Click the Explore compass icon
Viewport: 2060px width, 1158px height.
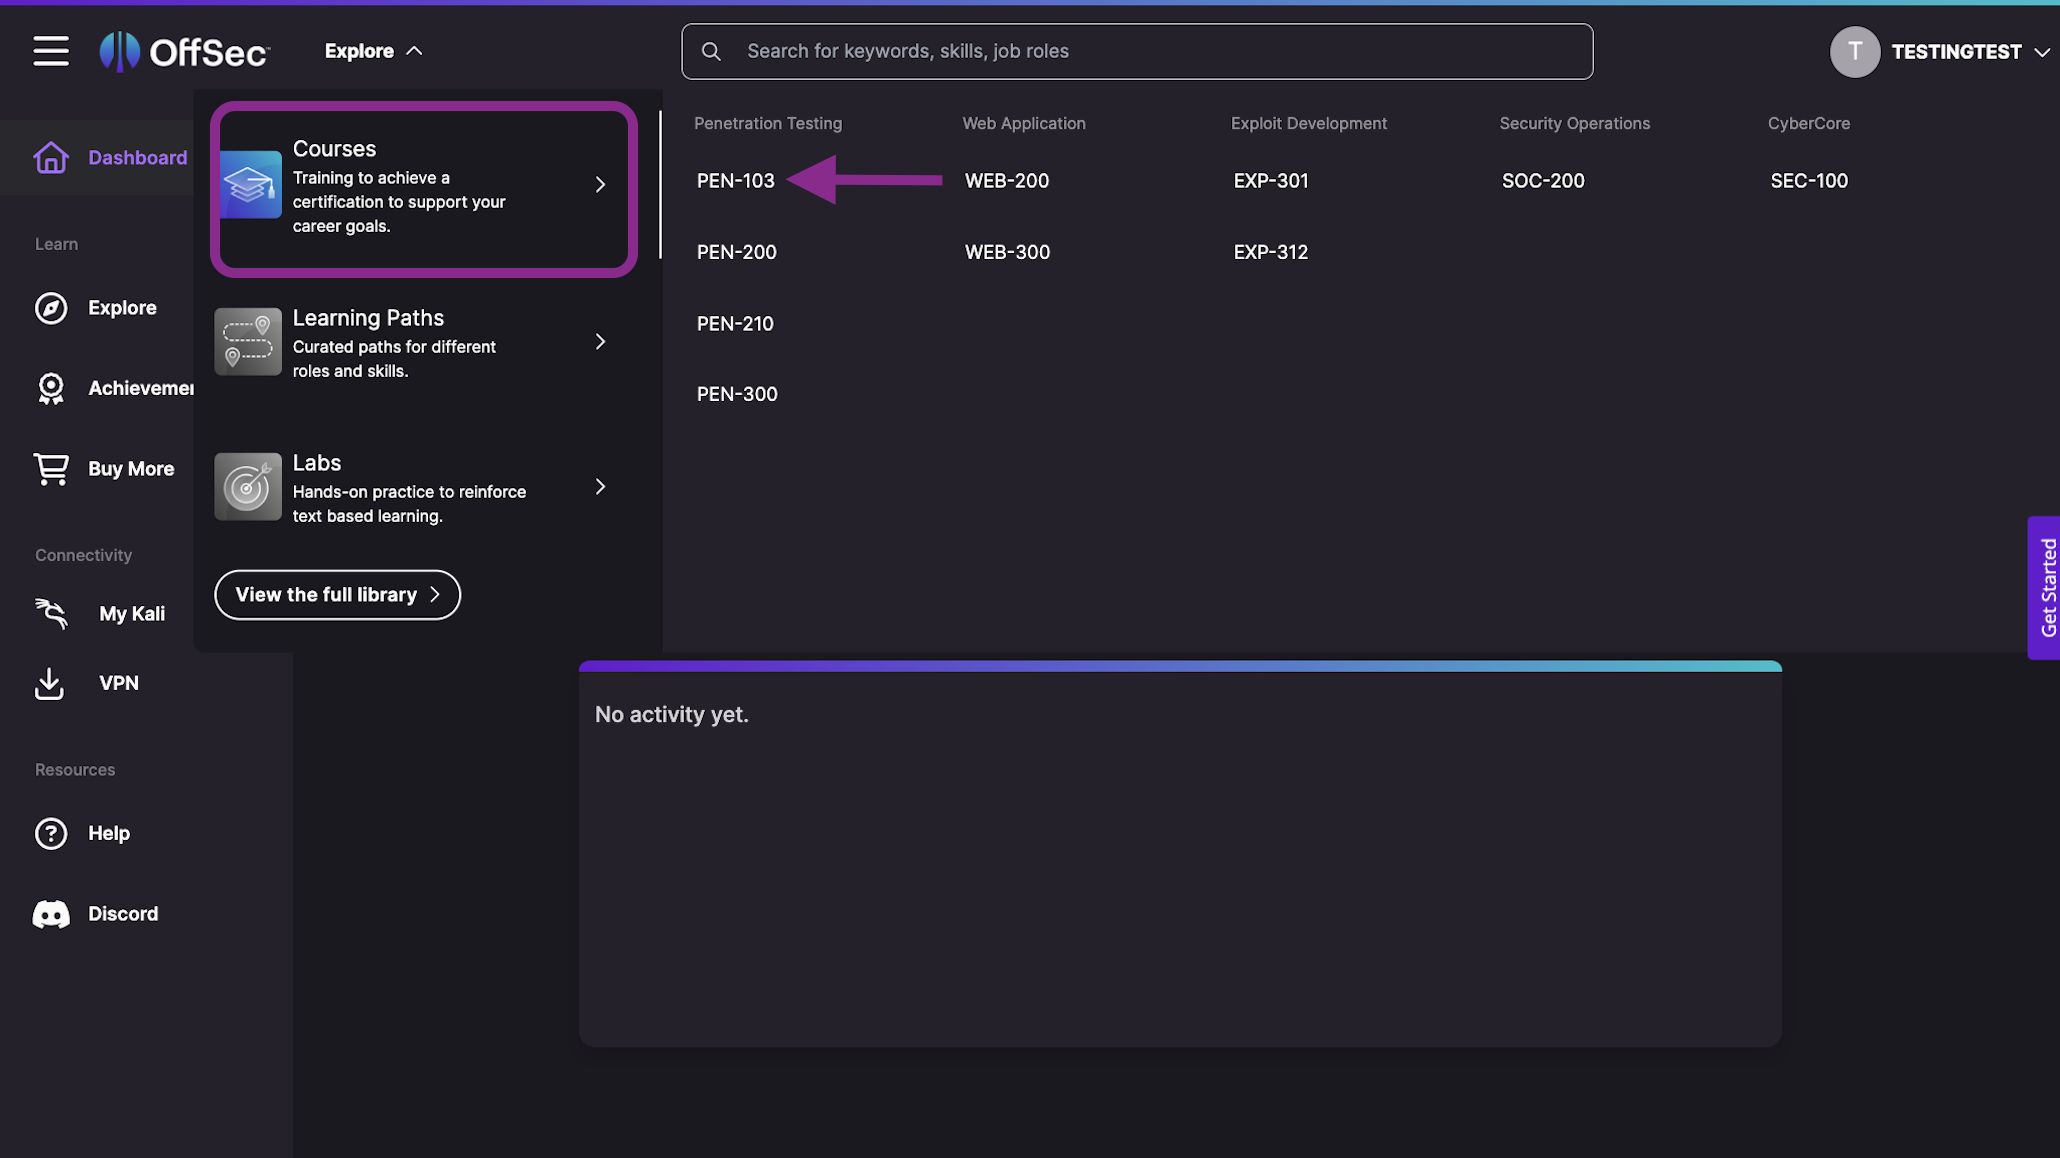click(x=51, y=308)
